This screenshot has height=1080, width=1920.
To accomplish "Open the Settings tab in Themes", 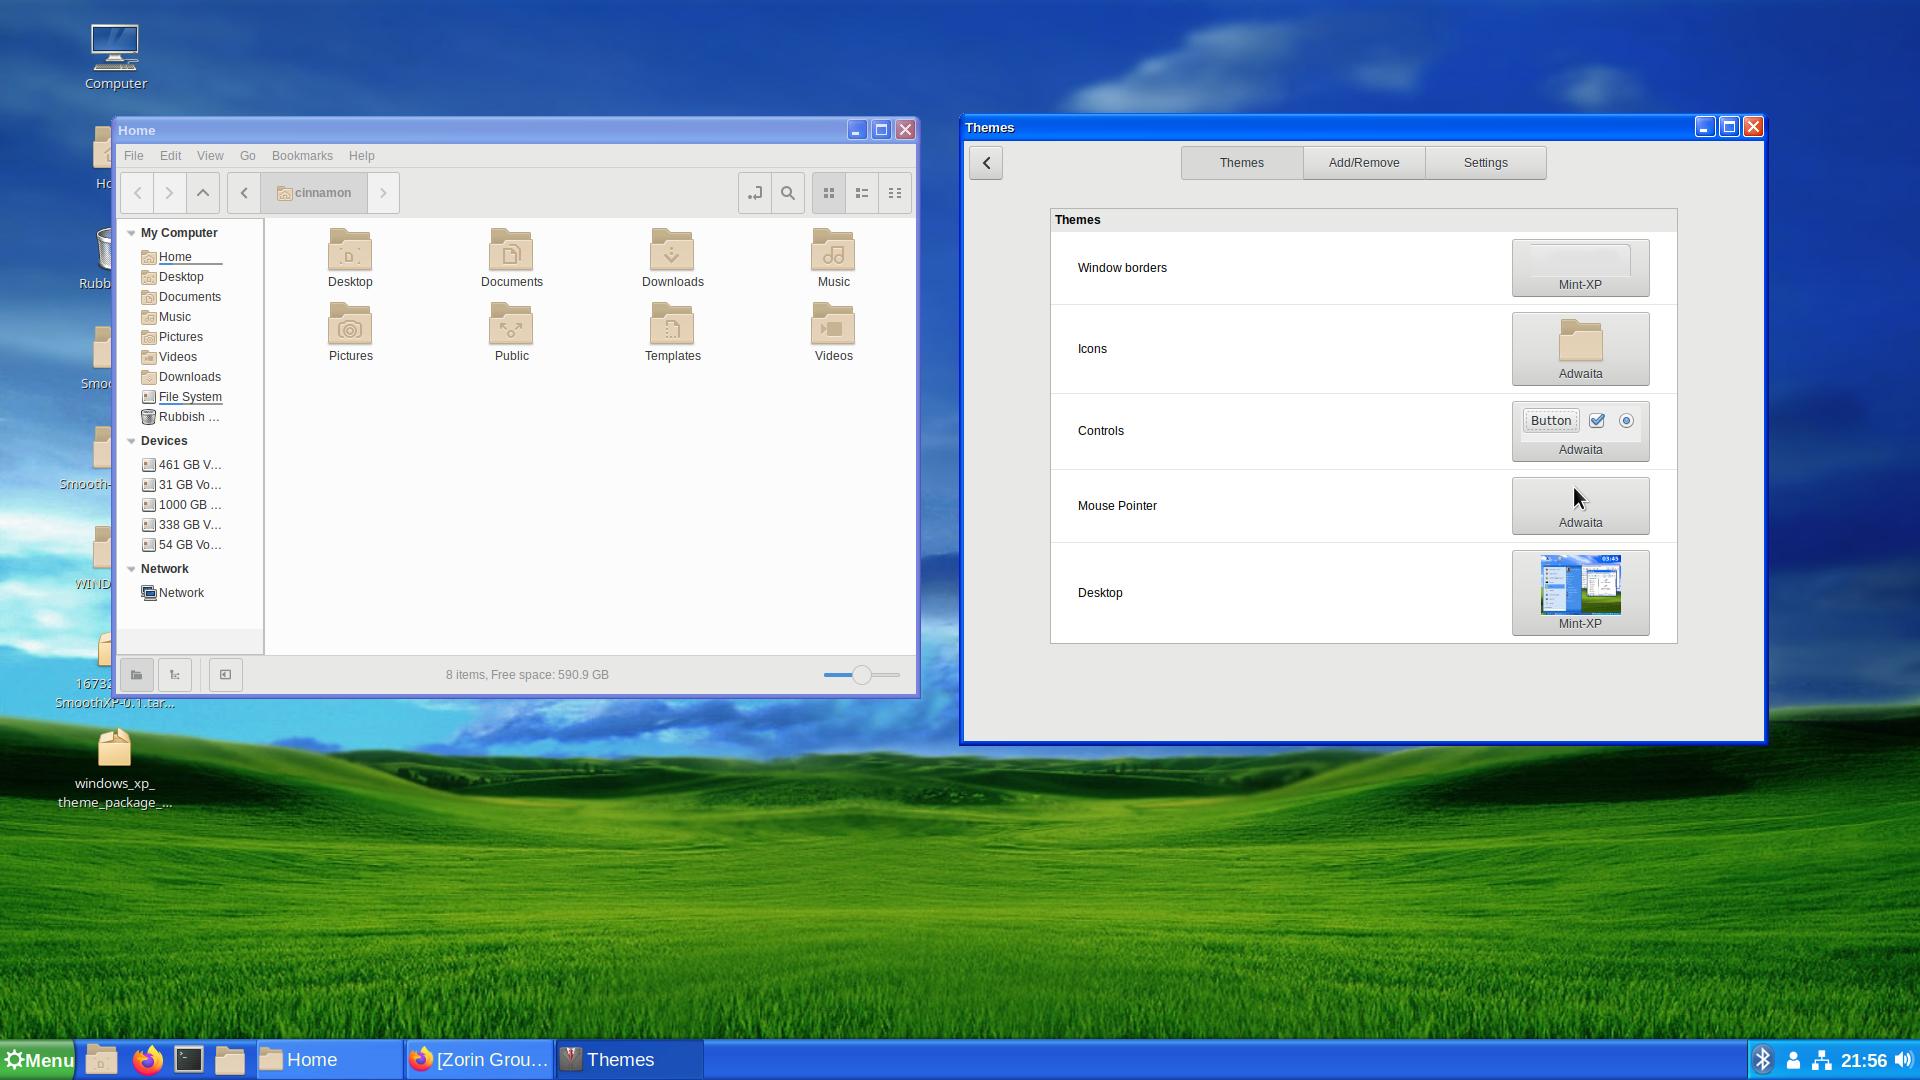I will coord(1485,163).
